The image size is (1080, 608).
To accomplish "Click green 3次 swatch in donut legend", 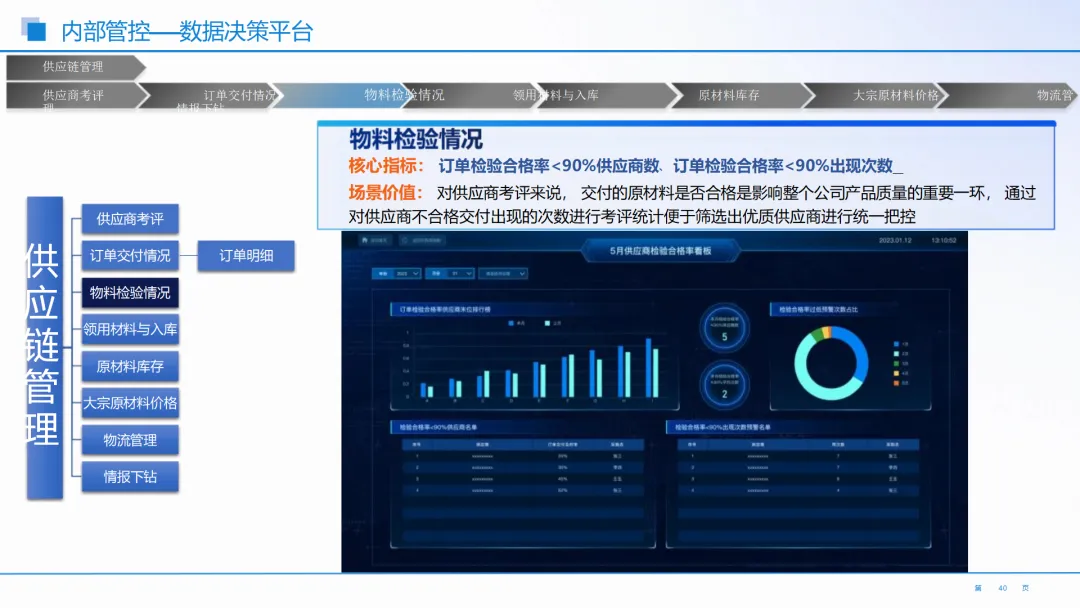I will (896, 364).
